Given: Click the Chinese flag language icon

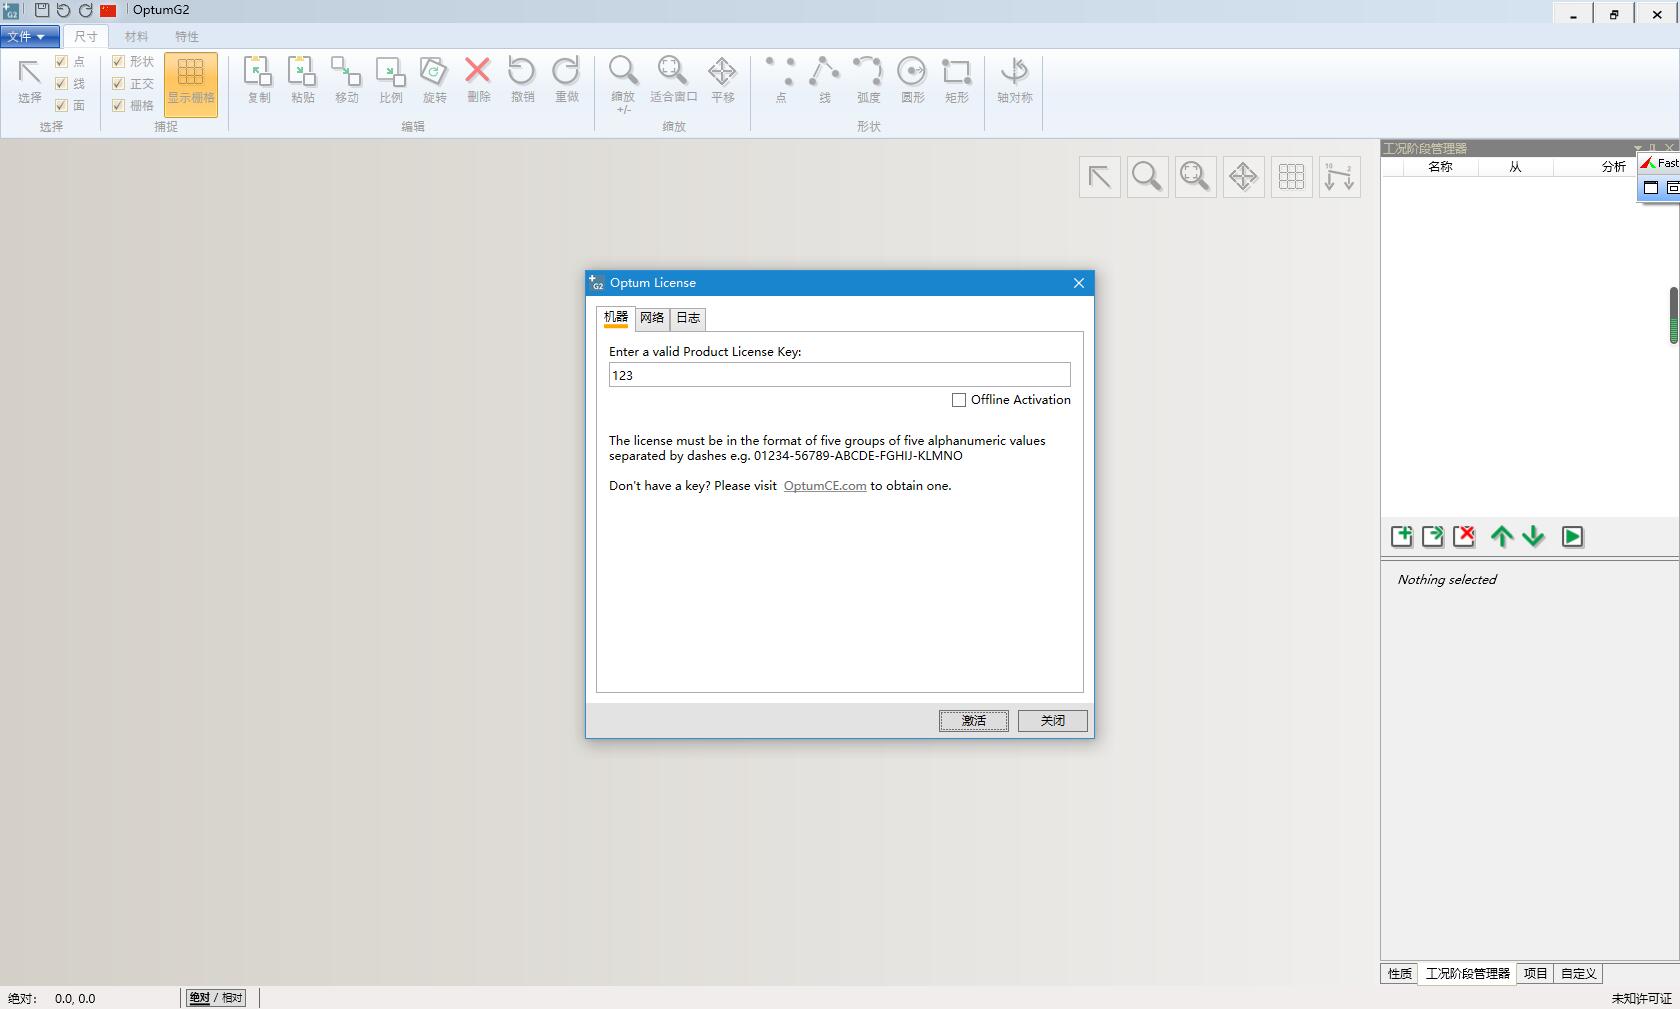Looking at the screenshot, I should click(108, 10).
